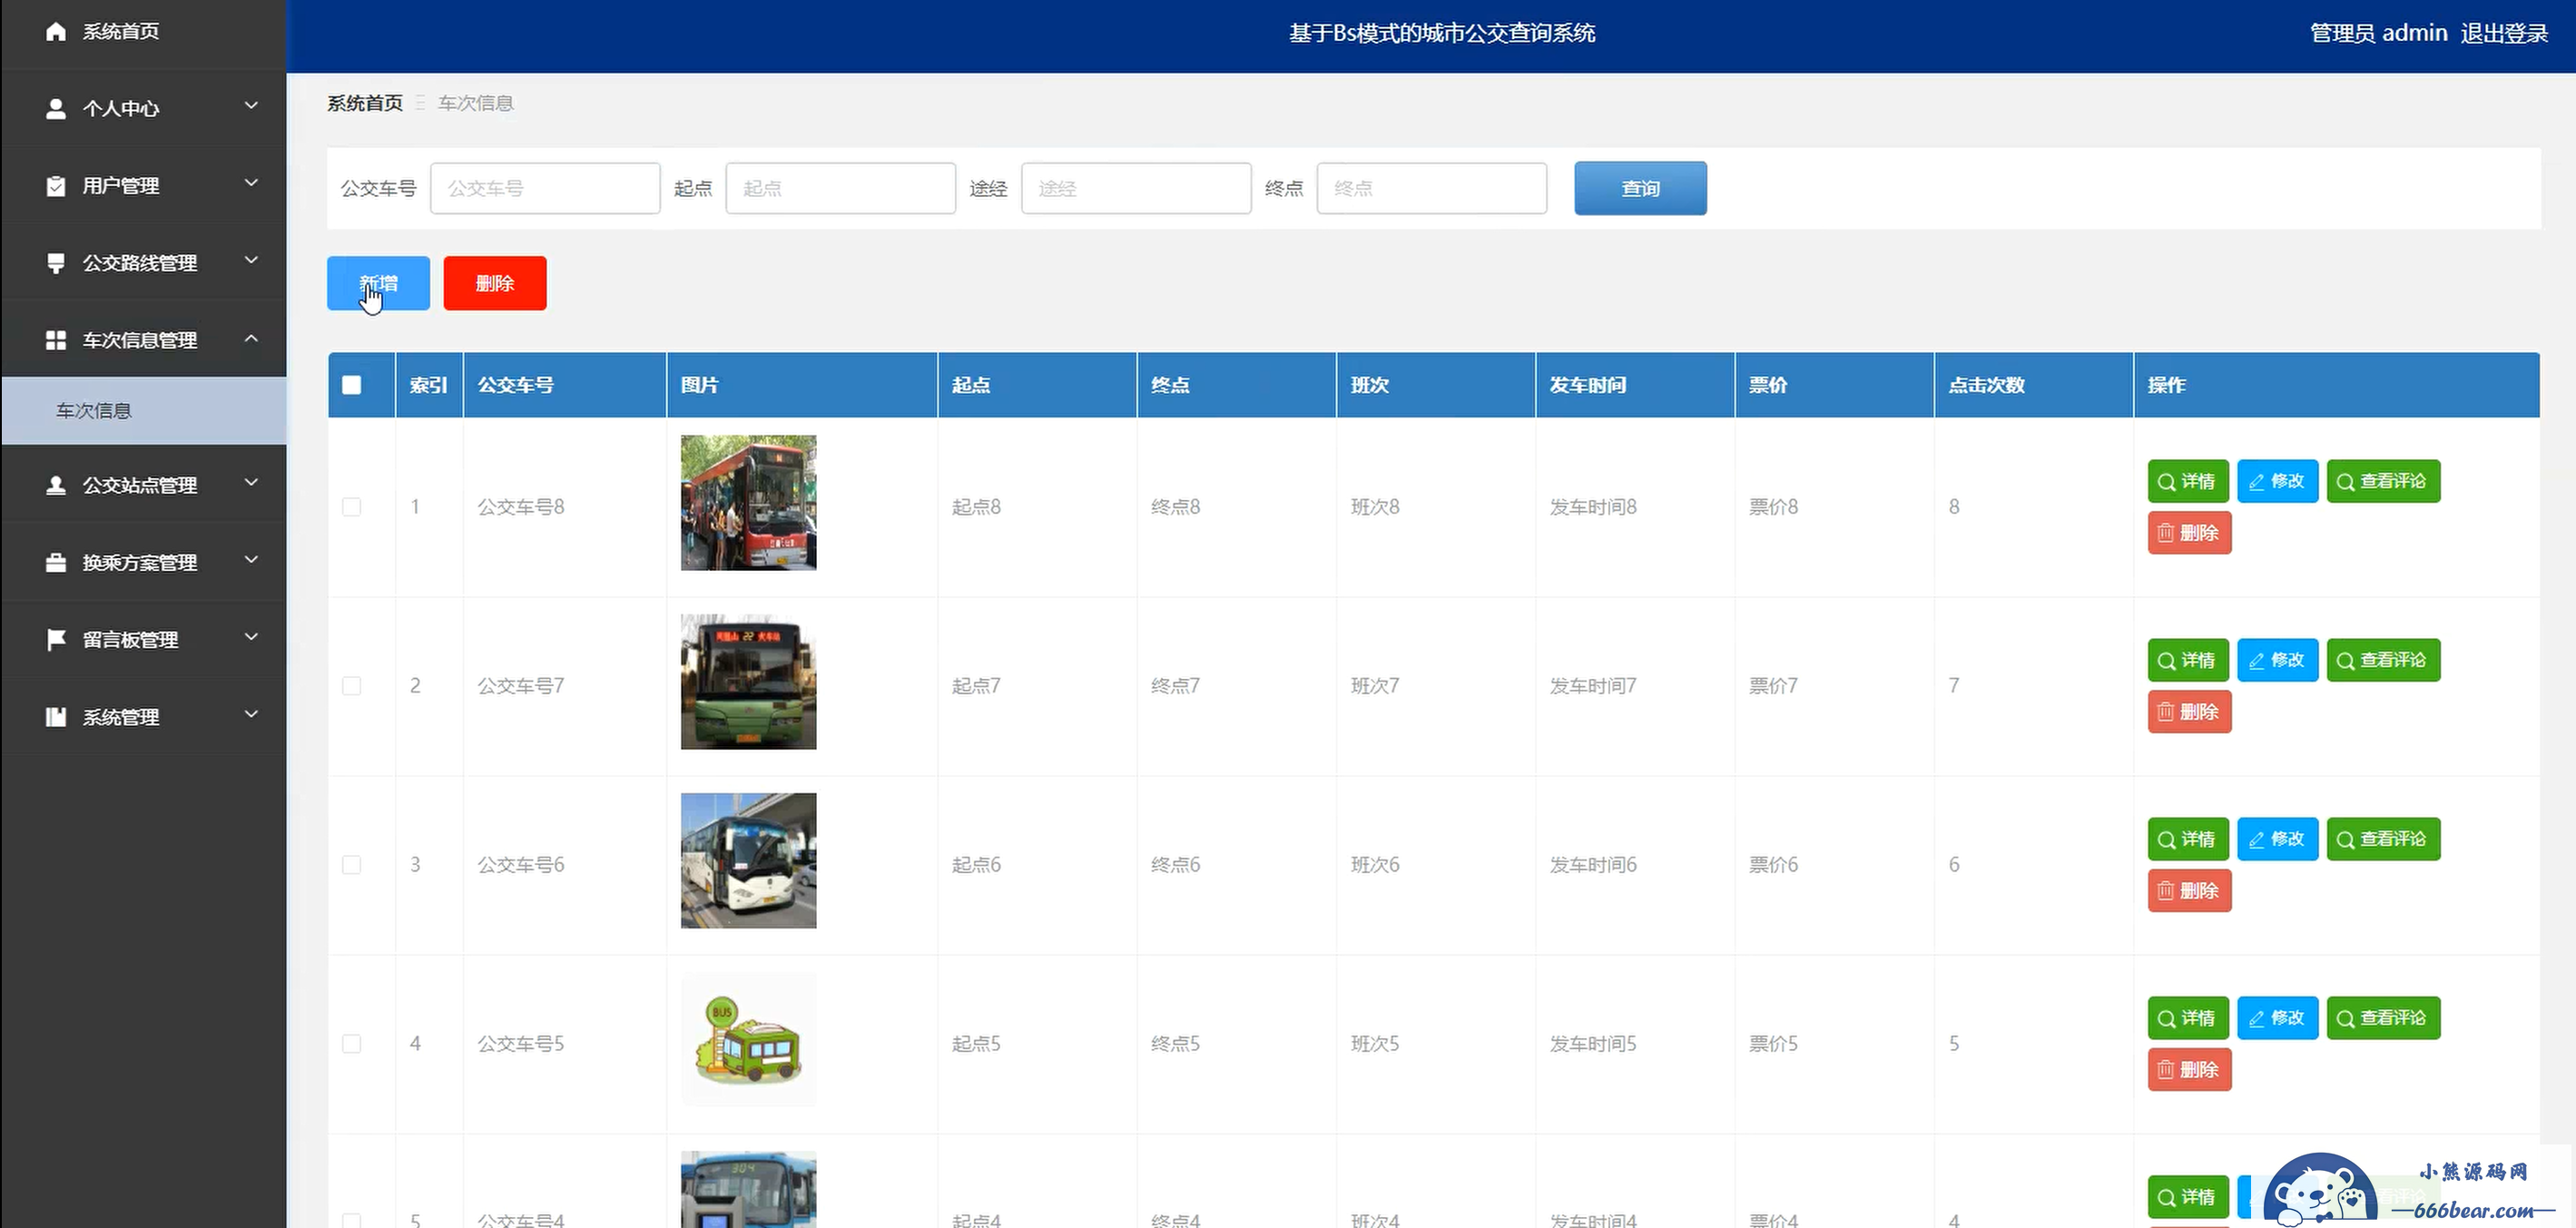Viewport: 2576px width, 1228px height.
Task: Check the row checkbox for 公交车号5
Action: (x=352, y=1044)
